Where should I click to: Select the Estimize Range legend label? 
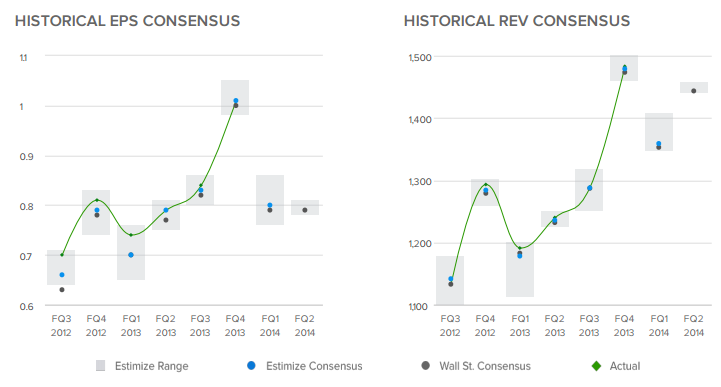(152, 366)
